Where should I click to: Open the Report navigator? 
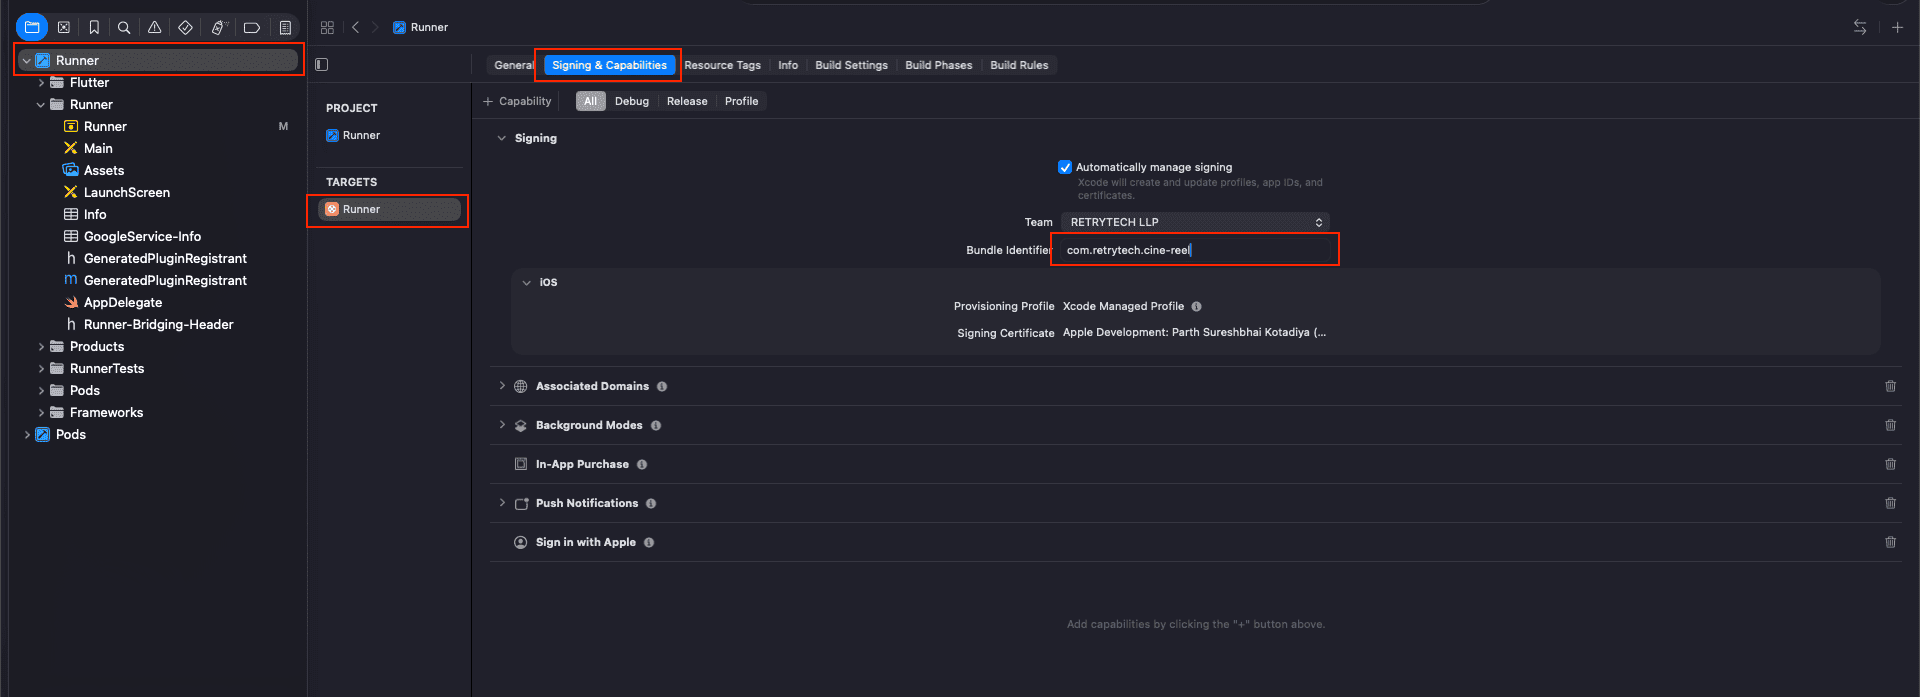point(285,28)
